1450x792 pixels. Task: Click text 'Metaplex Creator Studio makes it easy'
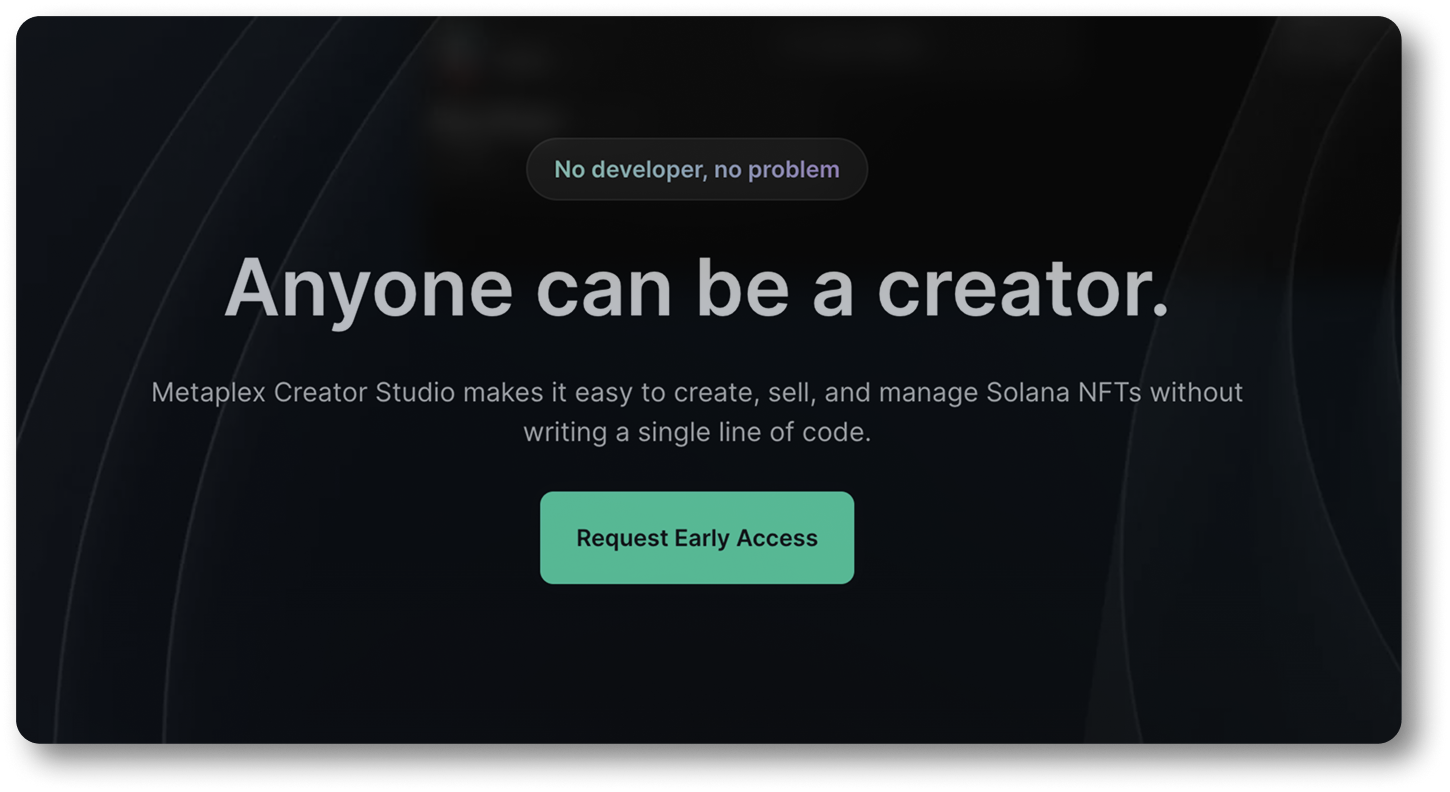393,392
